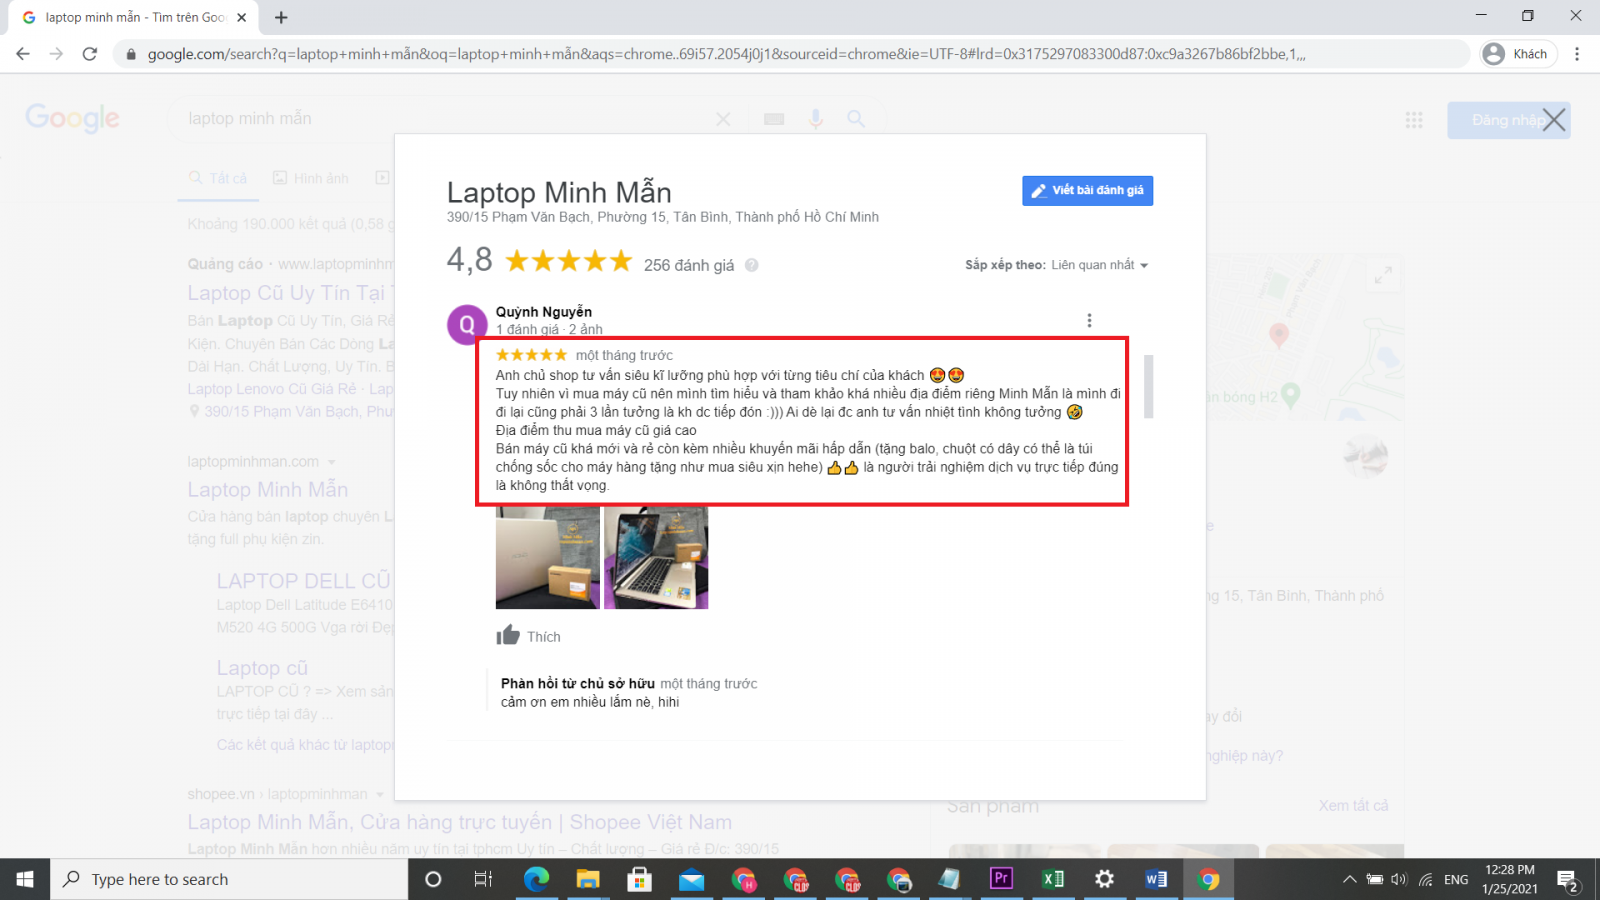1600x900 pixels.
Task: Switch to the active Chrome taskbar icon
Action: [x=1208, y=879]
